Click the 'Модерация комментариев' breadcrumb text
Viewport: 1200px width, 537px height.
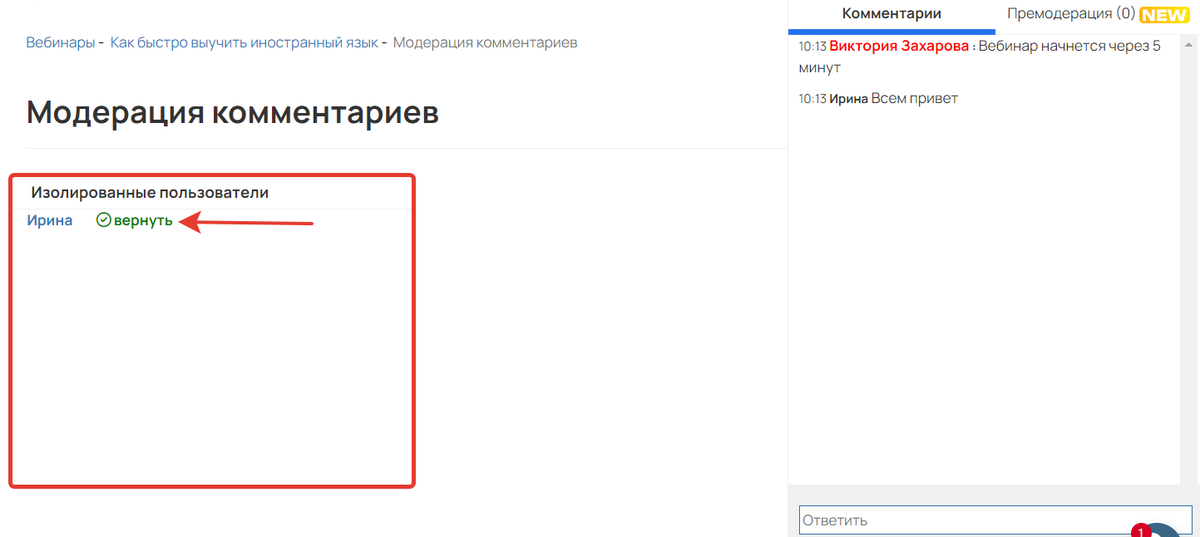485,43
